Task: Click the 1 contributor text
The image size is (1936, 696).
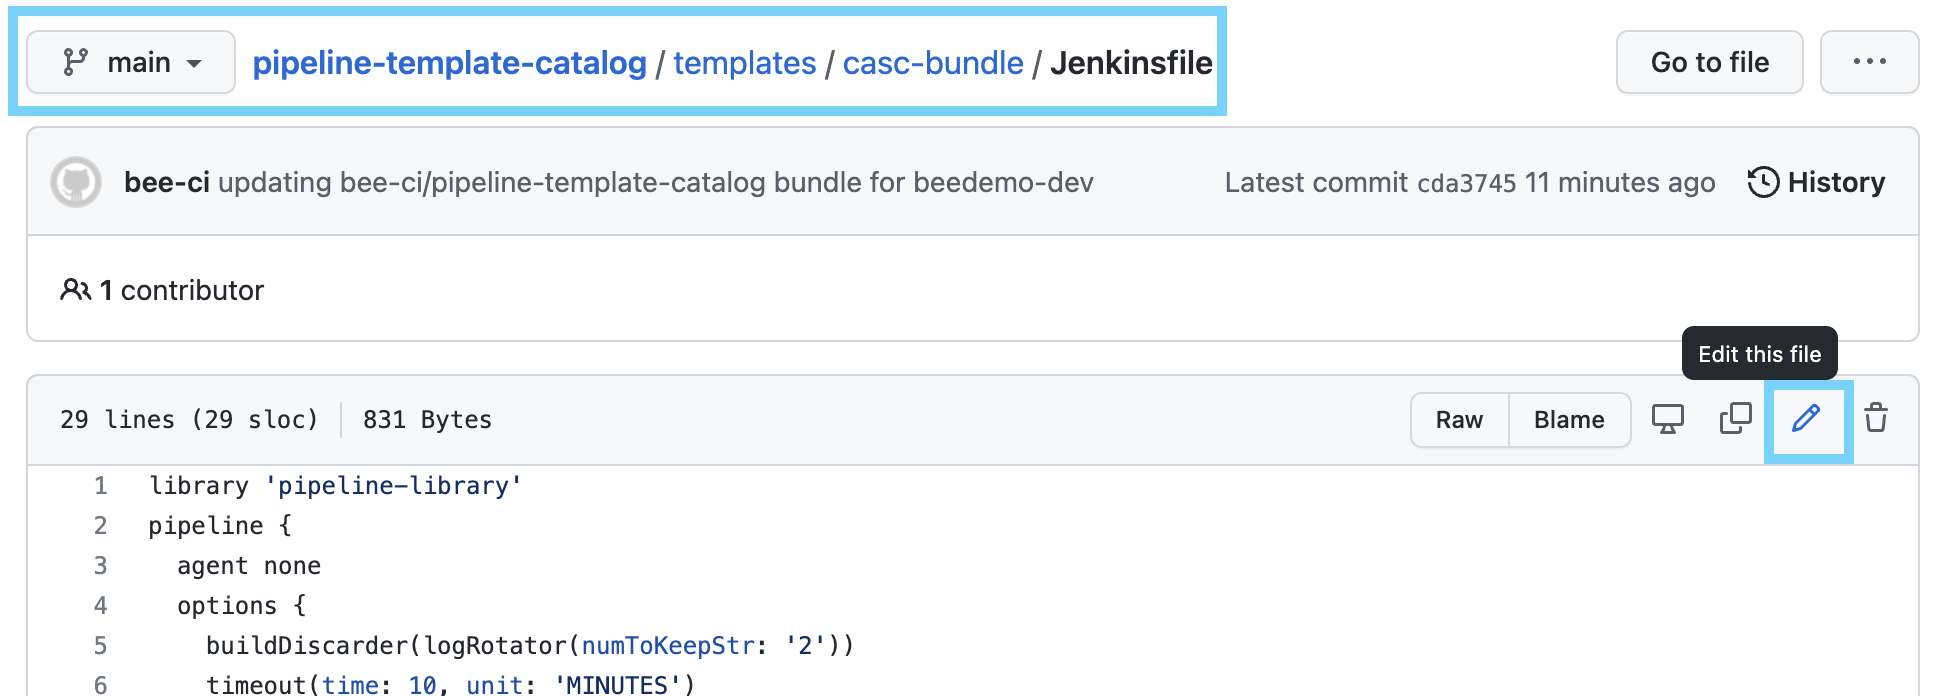Action: pyautogui.click(x=181, y=290)
